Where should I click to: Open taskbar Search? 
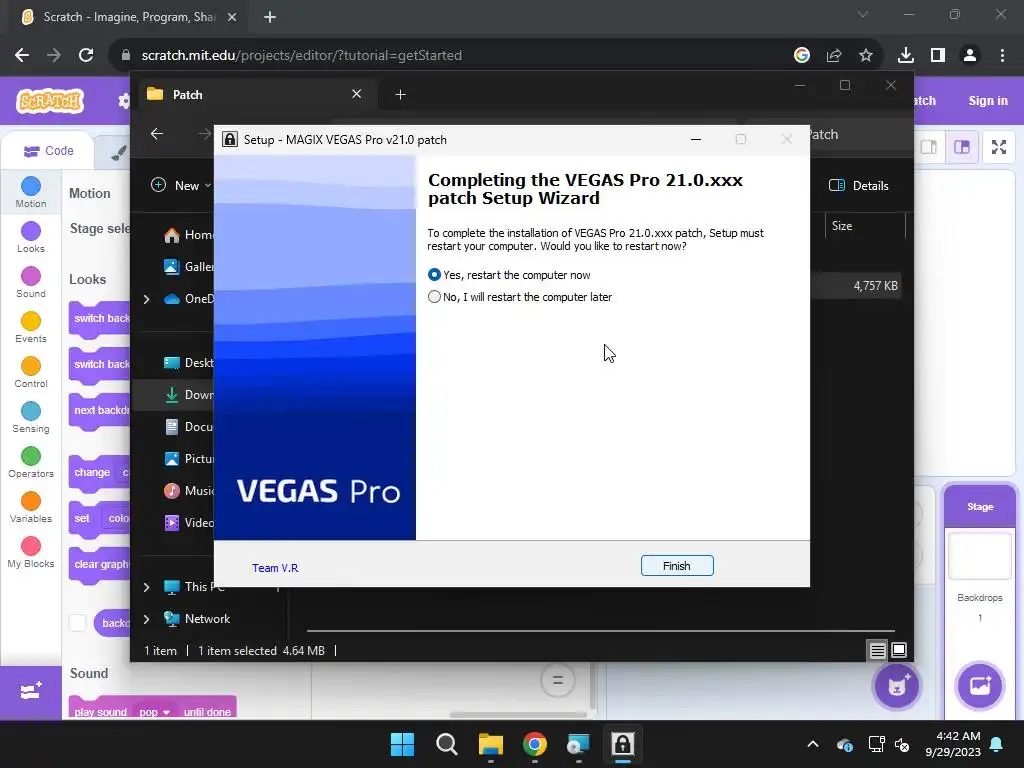pyautogui.click(x=447, y=744)
